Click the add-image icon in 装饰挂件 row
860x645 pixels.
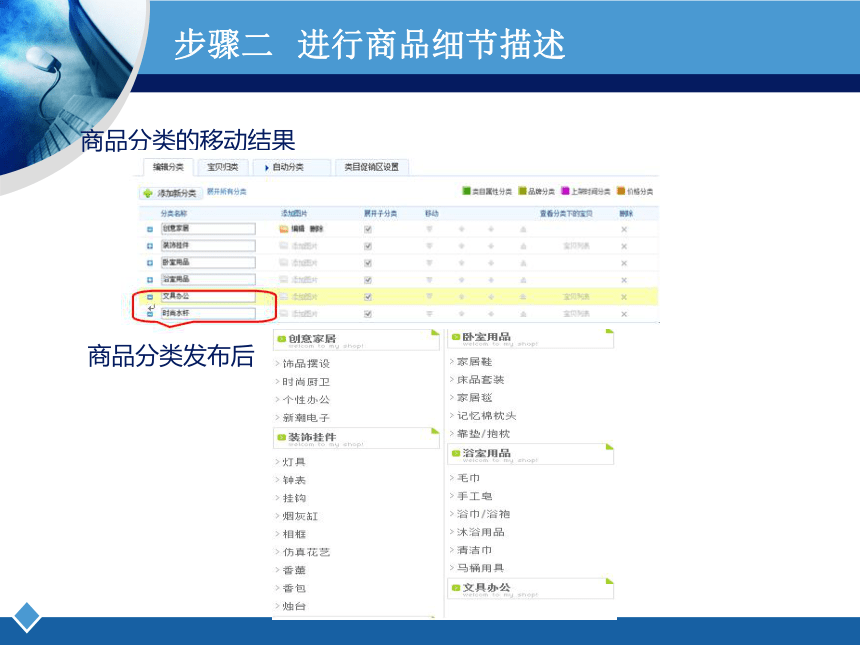[x=284, y=246]
